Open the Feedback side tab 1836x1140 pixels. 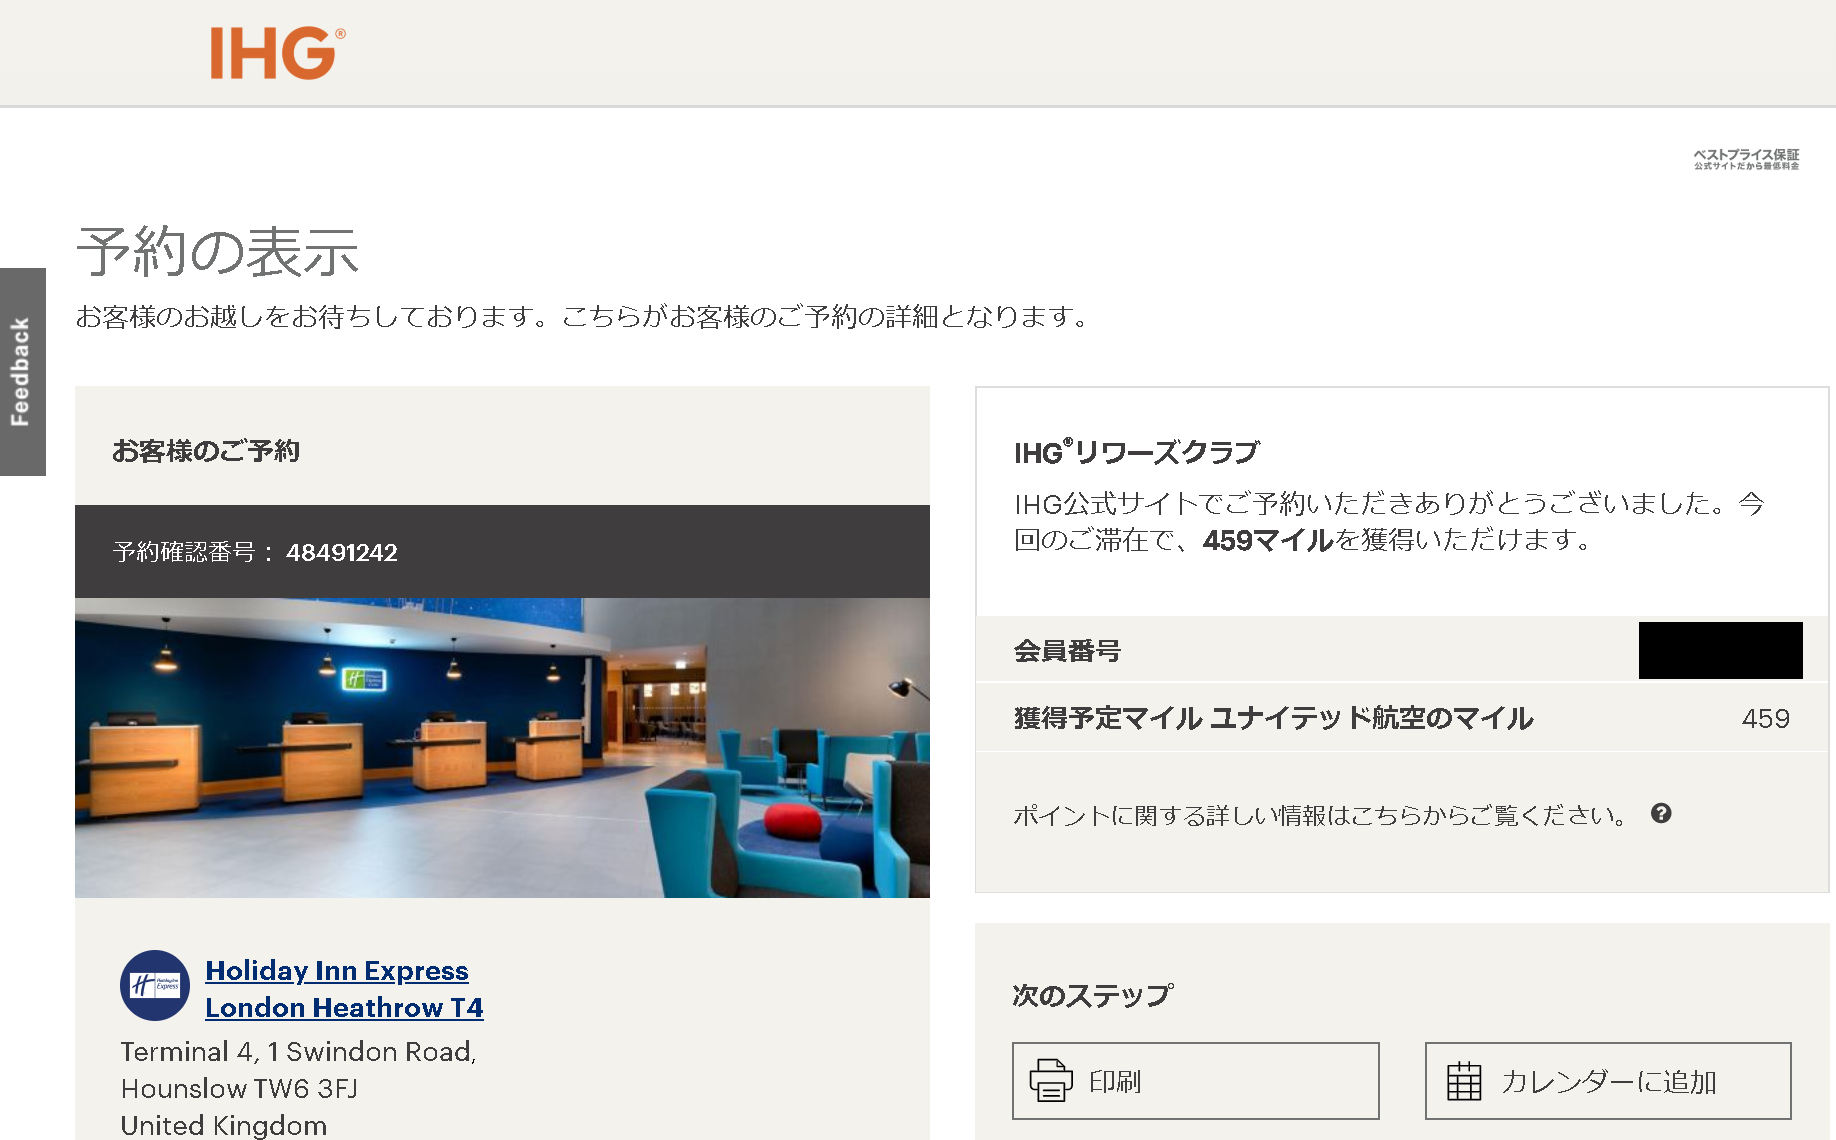(22, 372)
